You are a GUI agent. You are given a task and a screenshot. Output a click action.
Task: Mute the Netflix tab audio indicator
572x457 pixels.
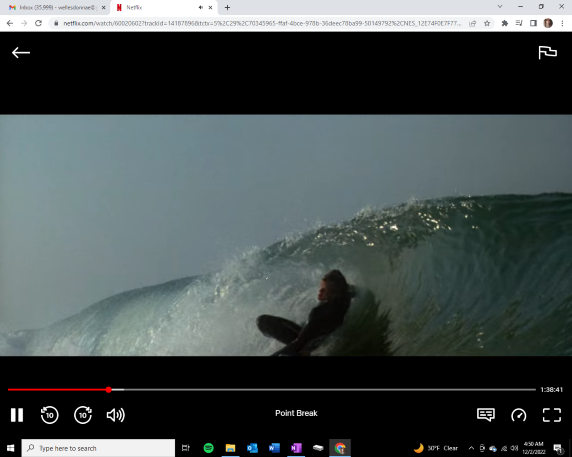201,7
